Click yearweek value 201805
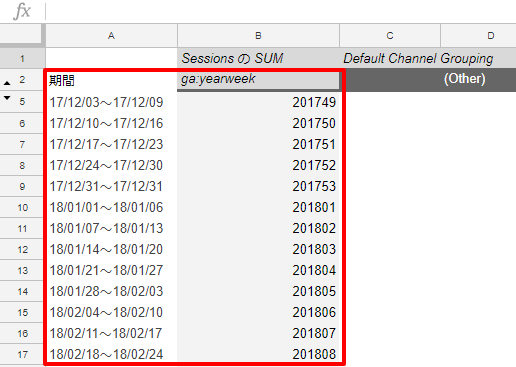 (258, 291)
